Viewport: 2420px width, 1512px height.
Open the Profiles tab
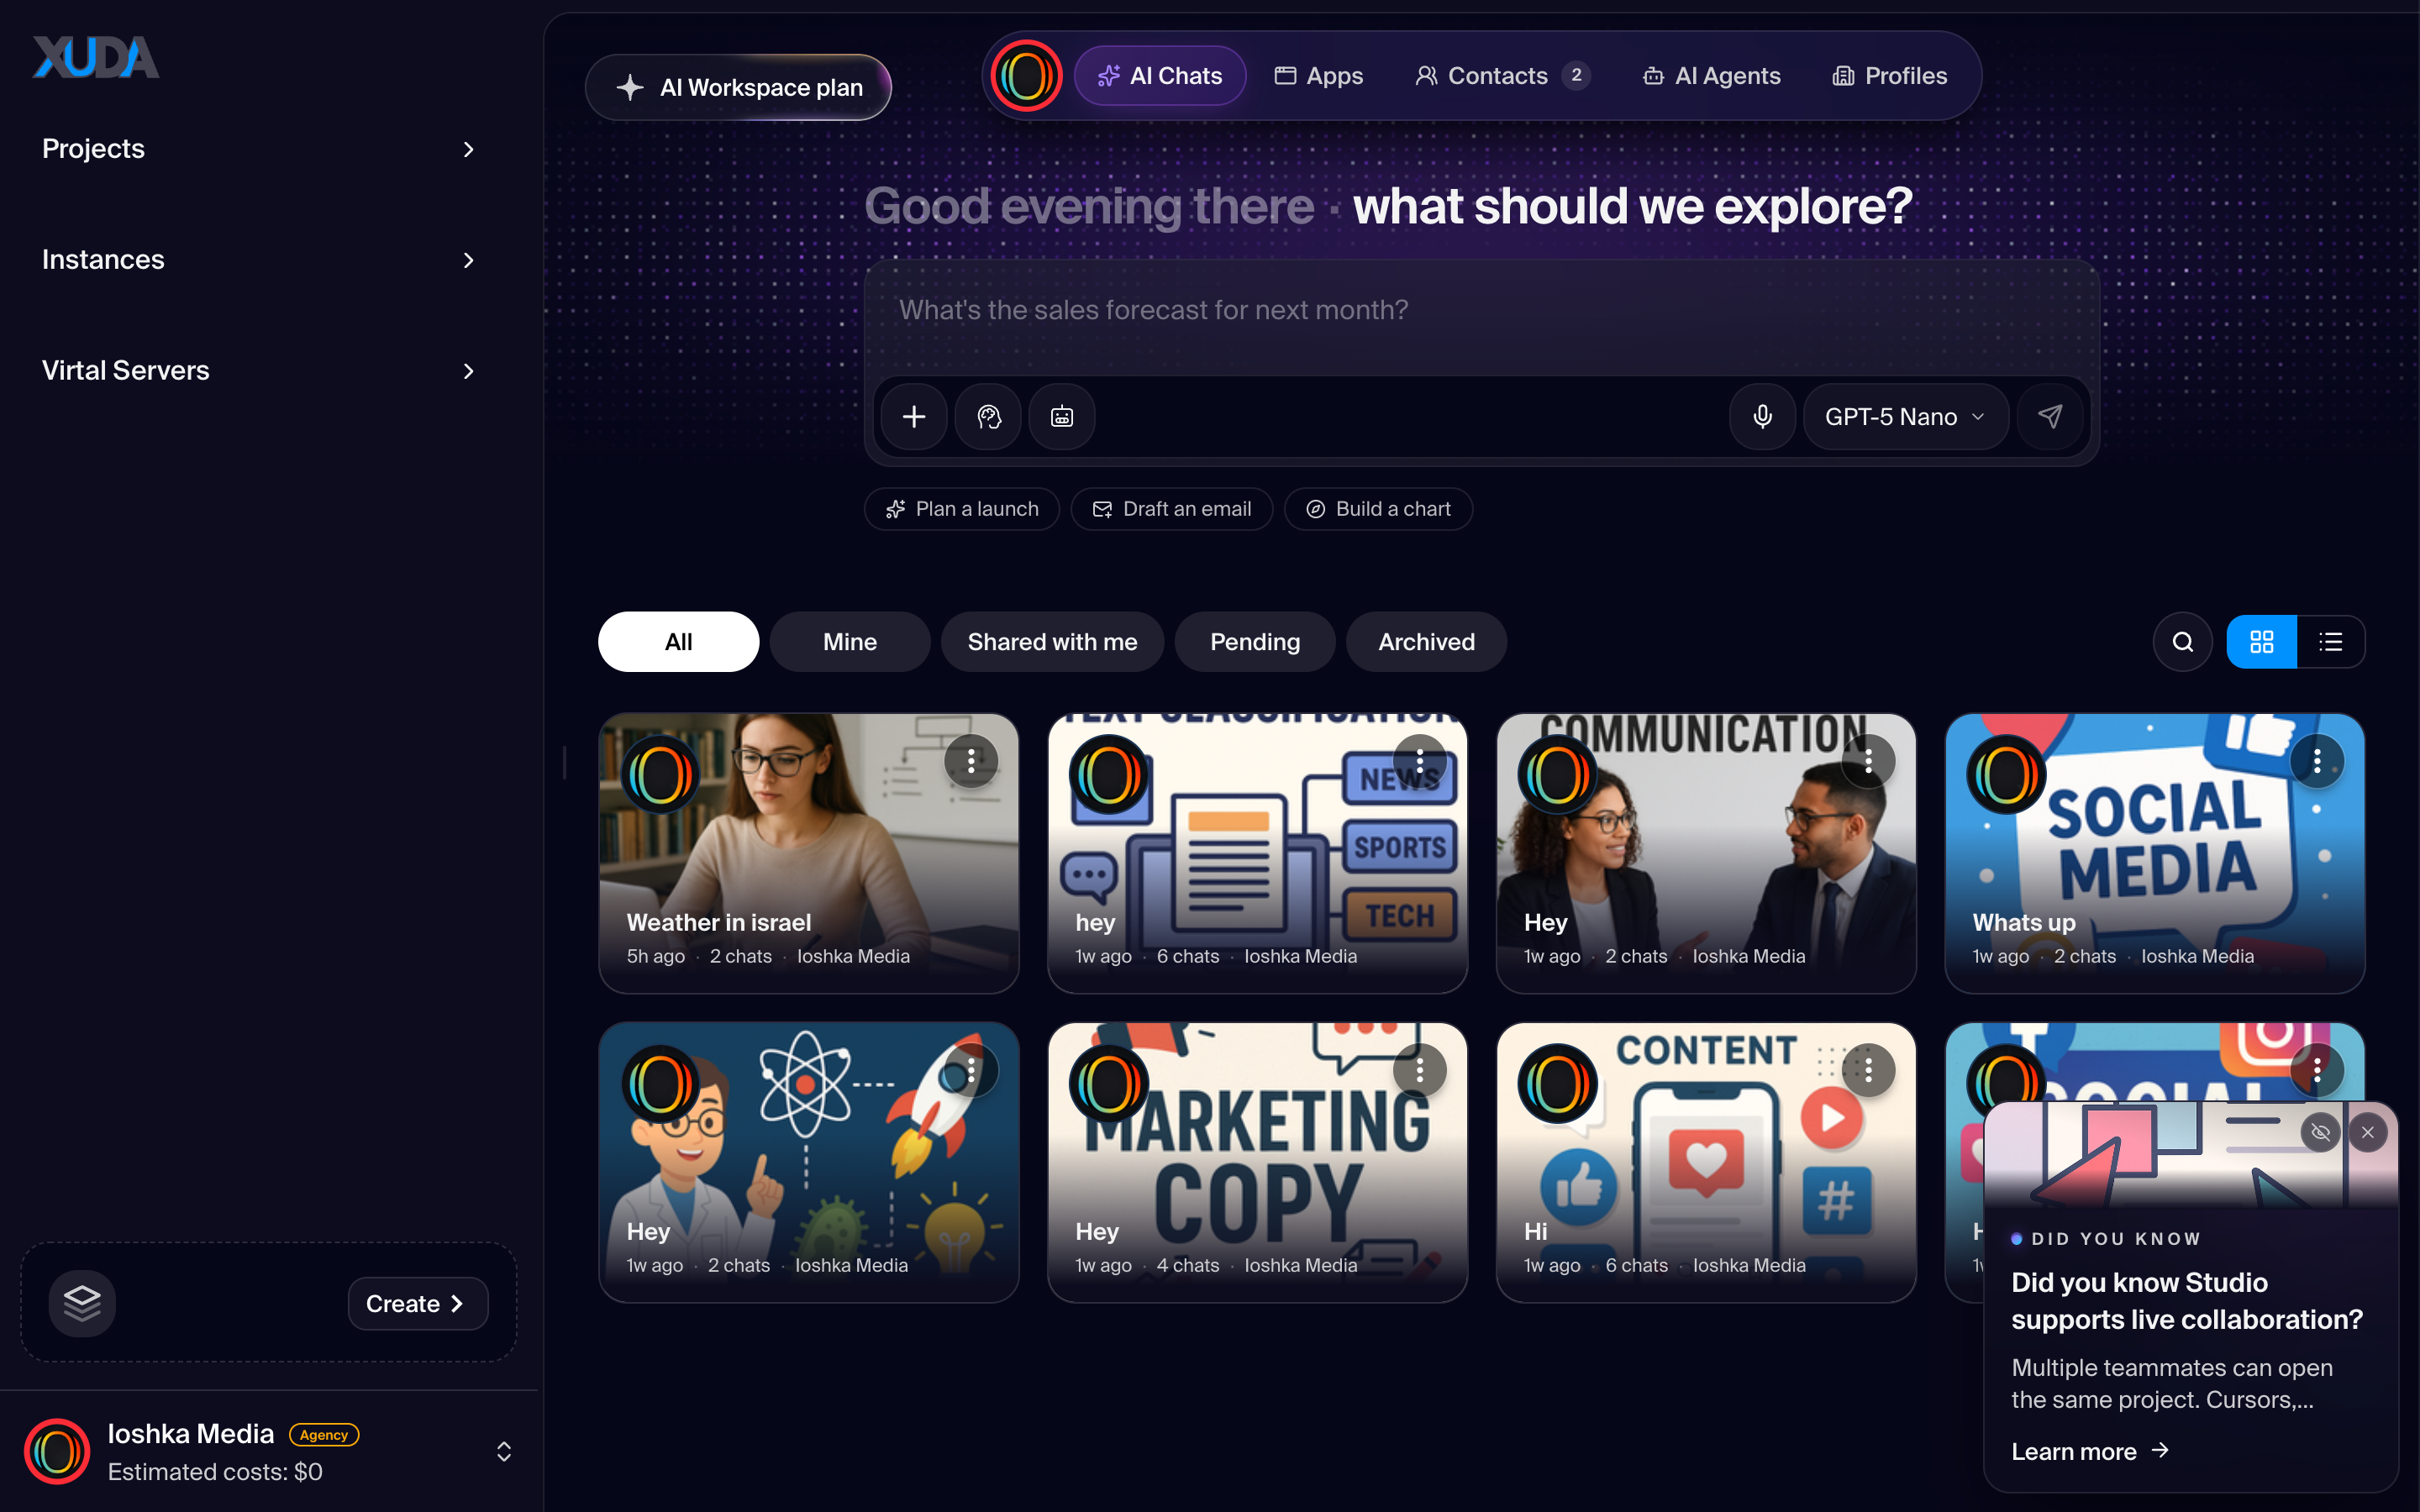click(1889, 76)
